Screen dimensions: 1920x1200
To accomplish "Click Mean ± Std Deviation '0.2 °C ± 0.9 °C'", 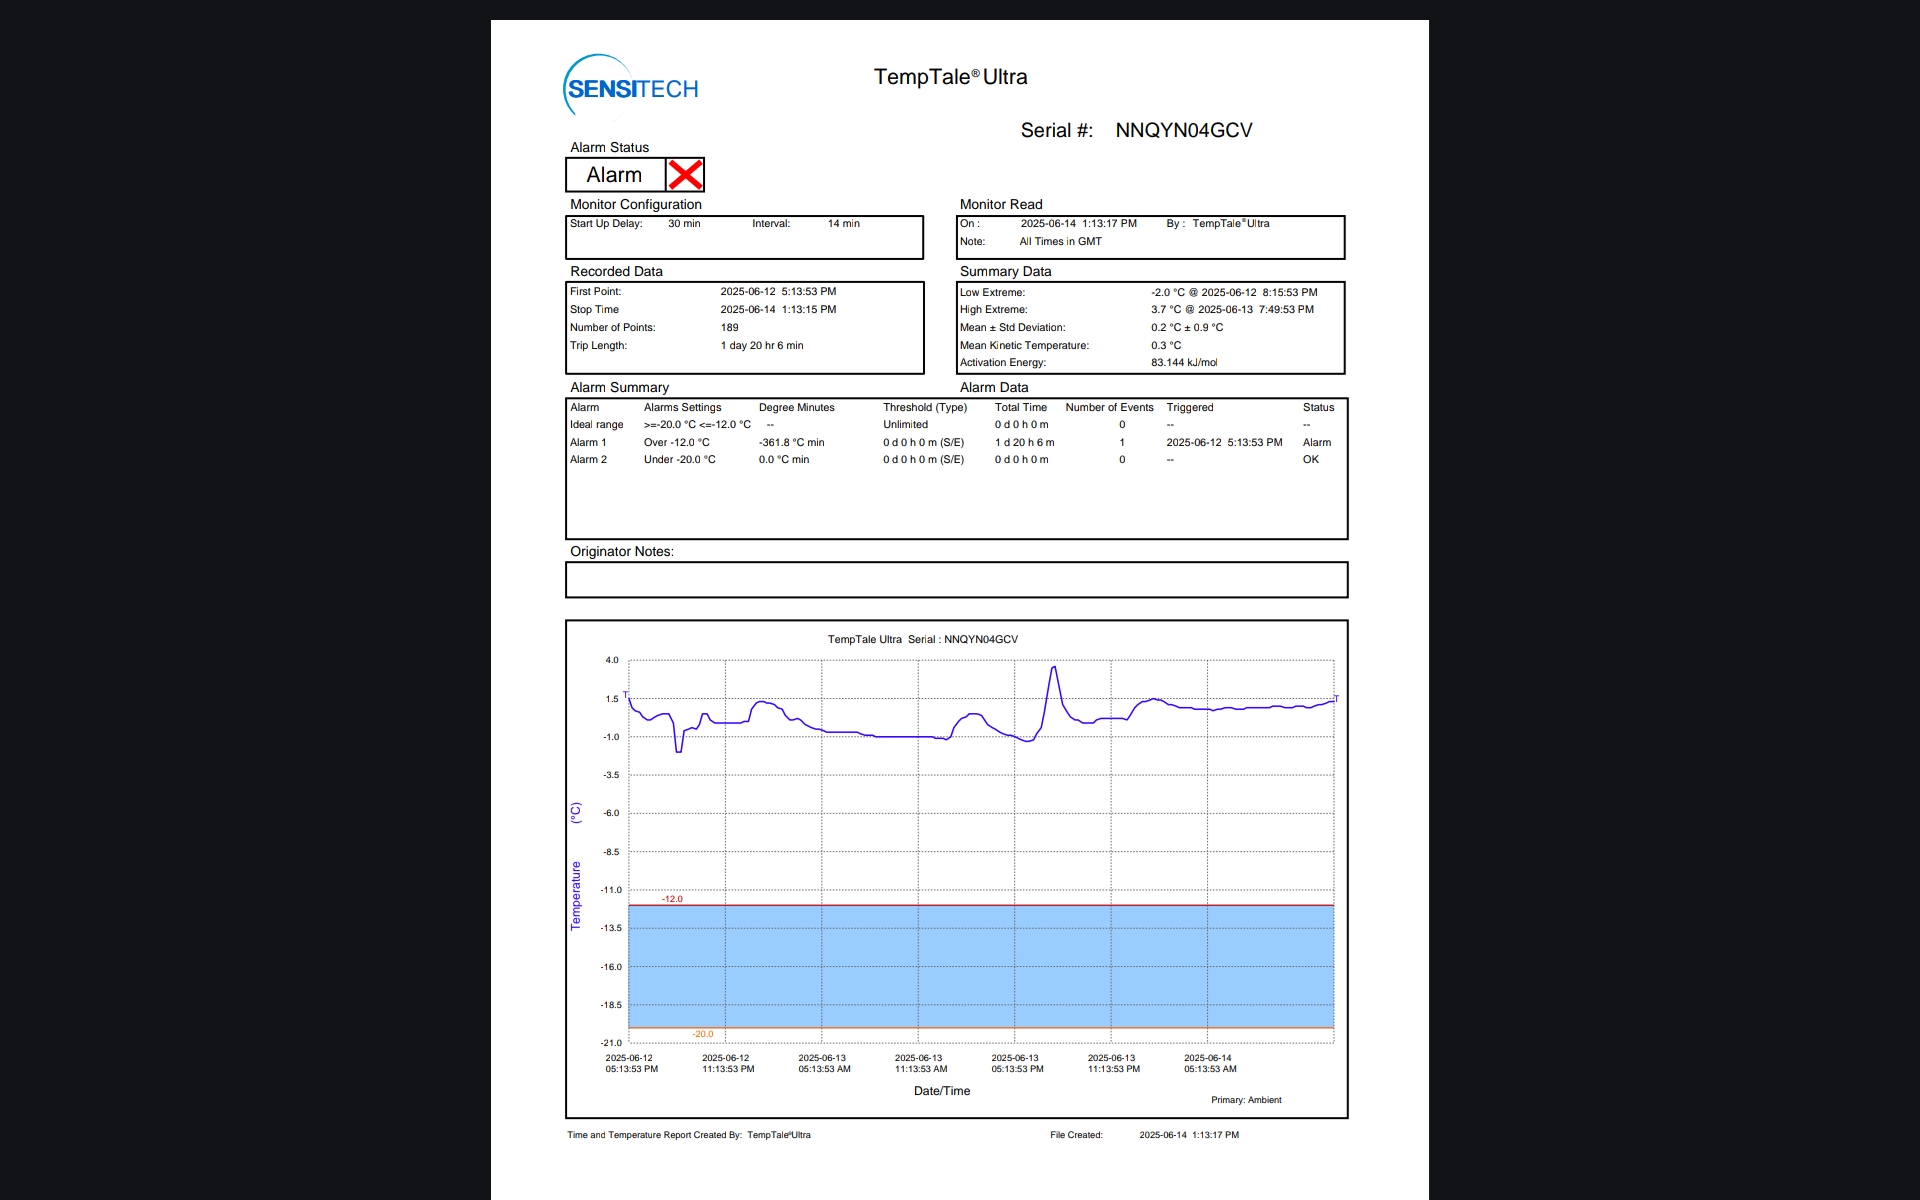I will [1187, 328].
